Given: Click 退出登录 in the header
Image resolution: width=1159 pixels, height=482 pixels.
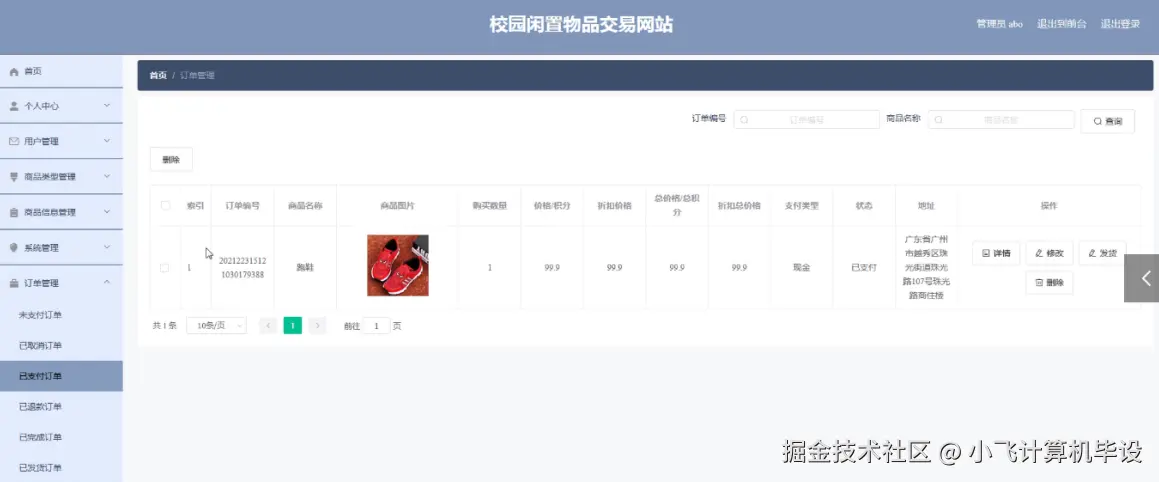Looking at the screenshot, I should click(x=1120, y=24).
